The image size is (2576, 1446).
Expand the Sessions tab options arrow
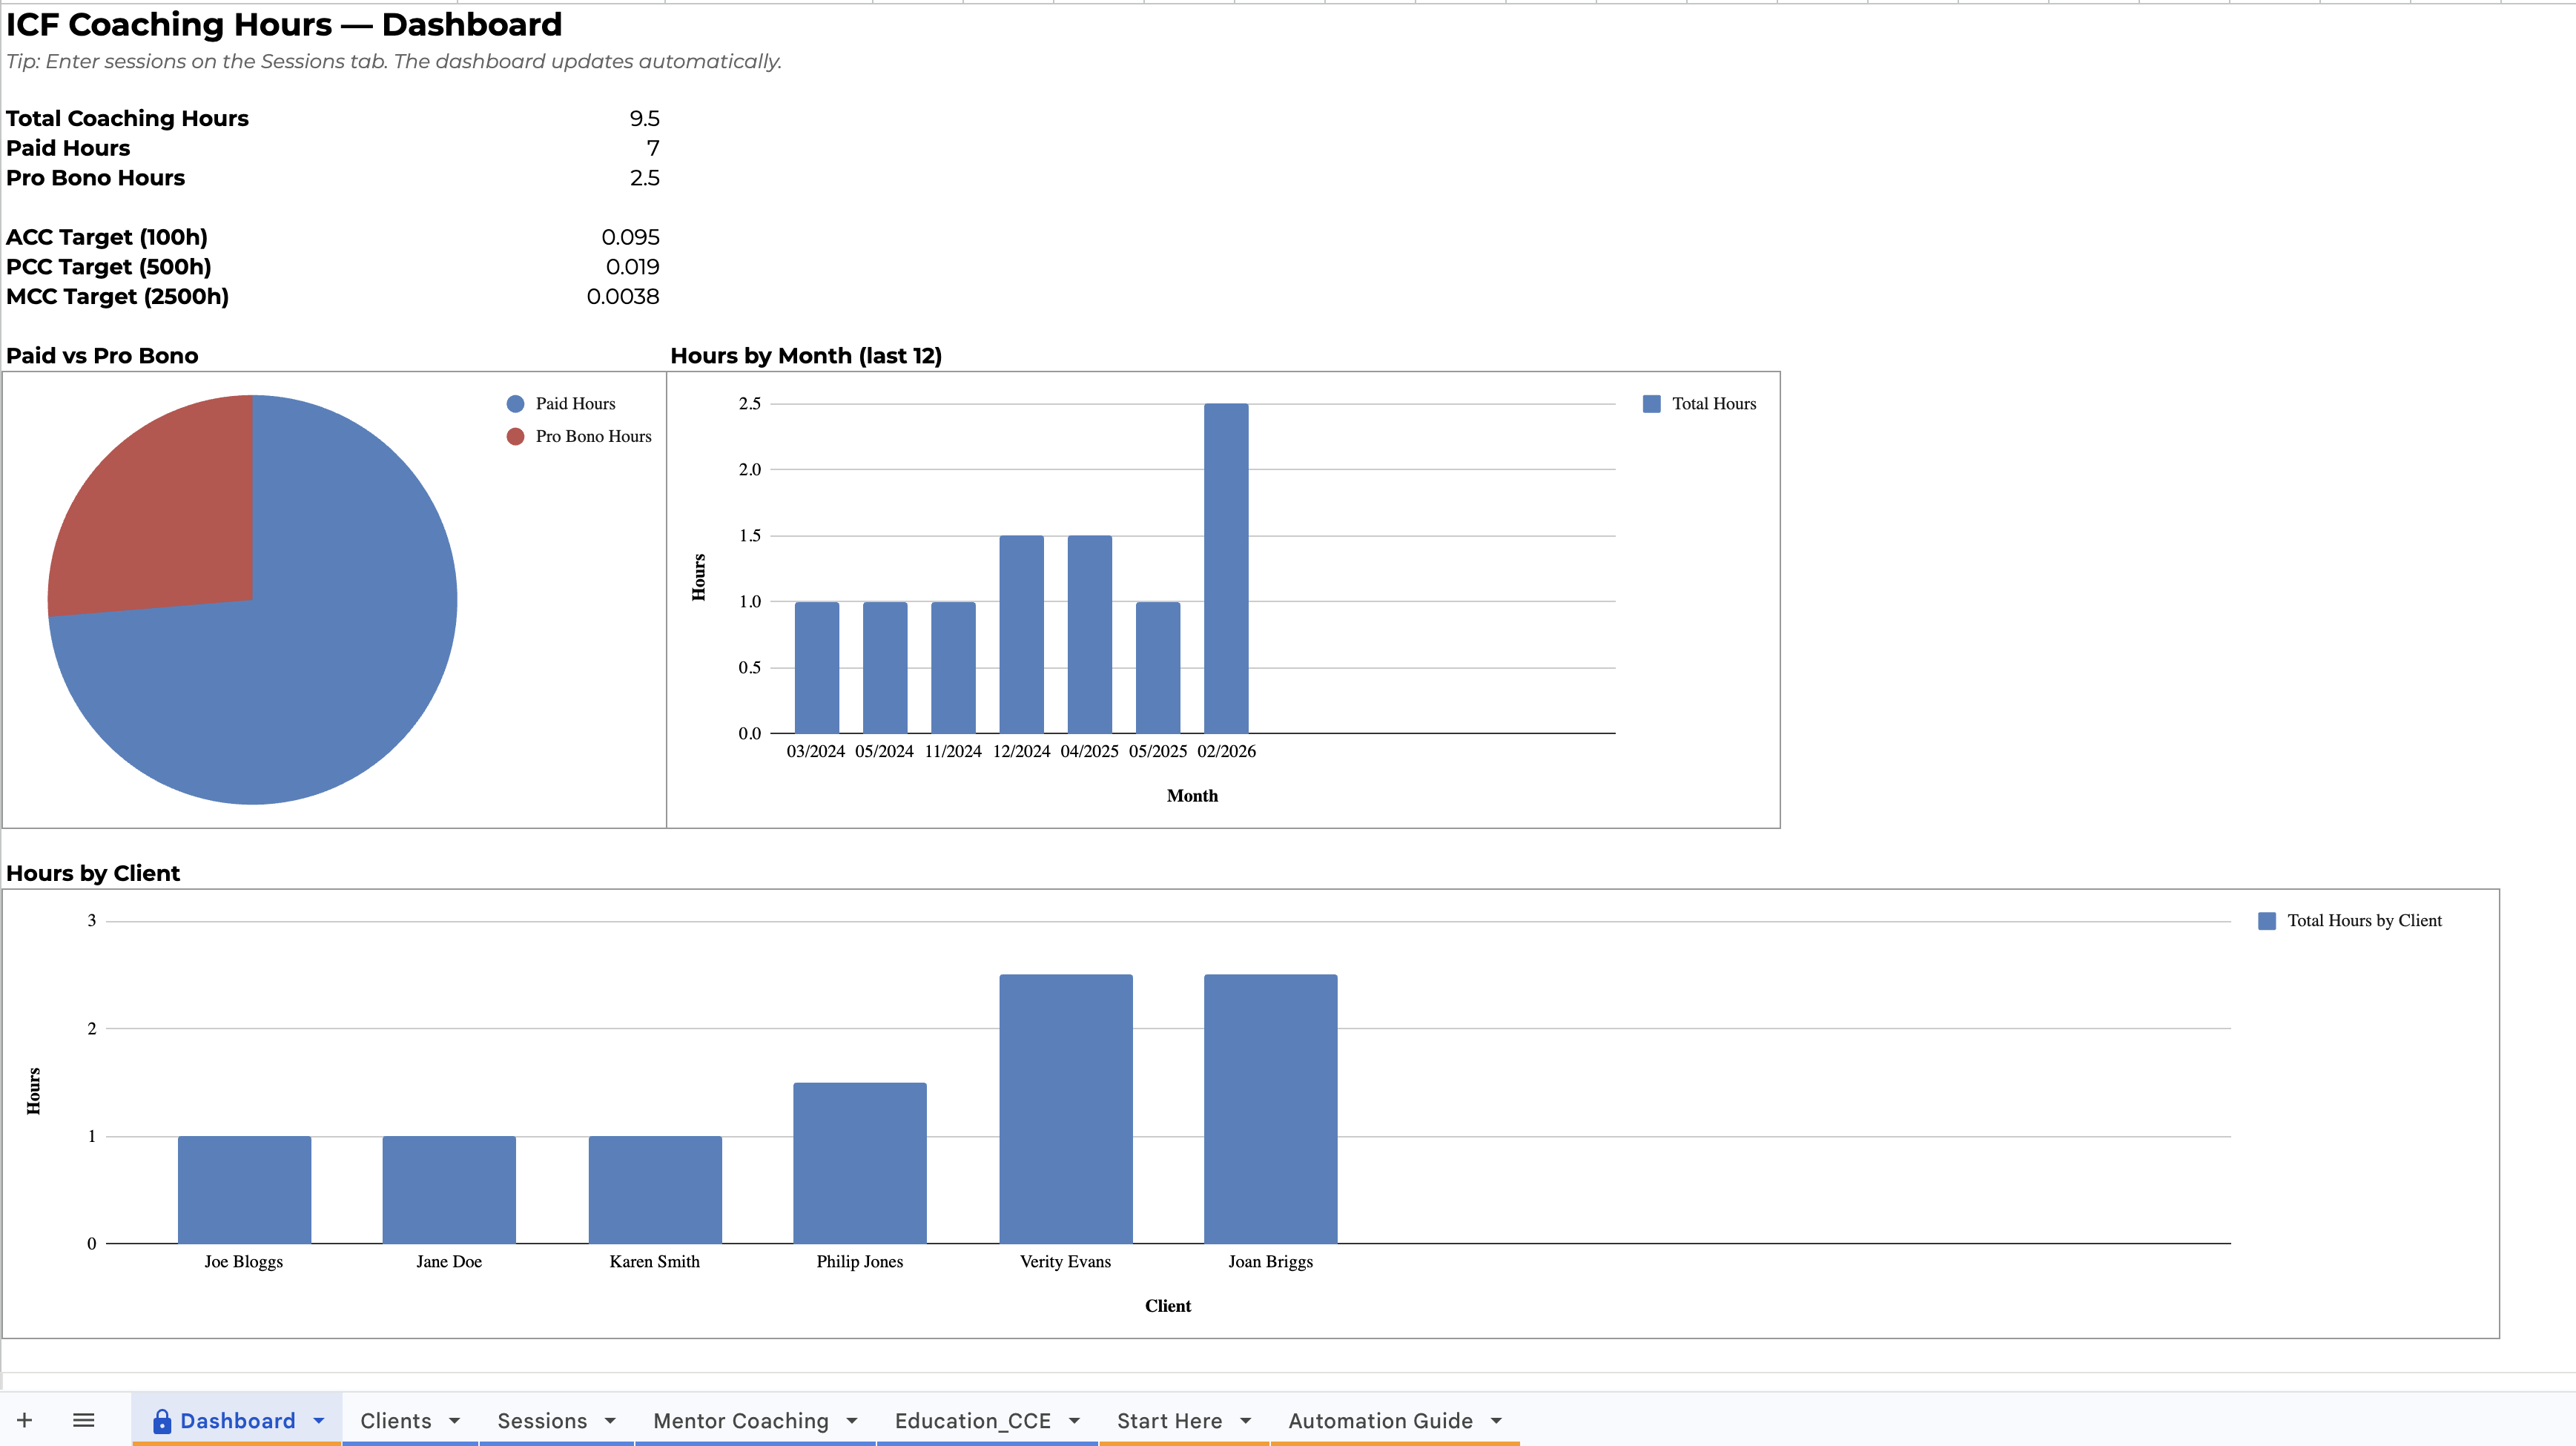pyautogui.click(x=610, y=1421)
